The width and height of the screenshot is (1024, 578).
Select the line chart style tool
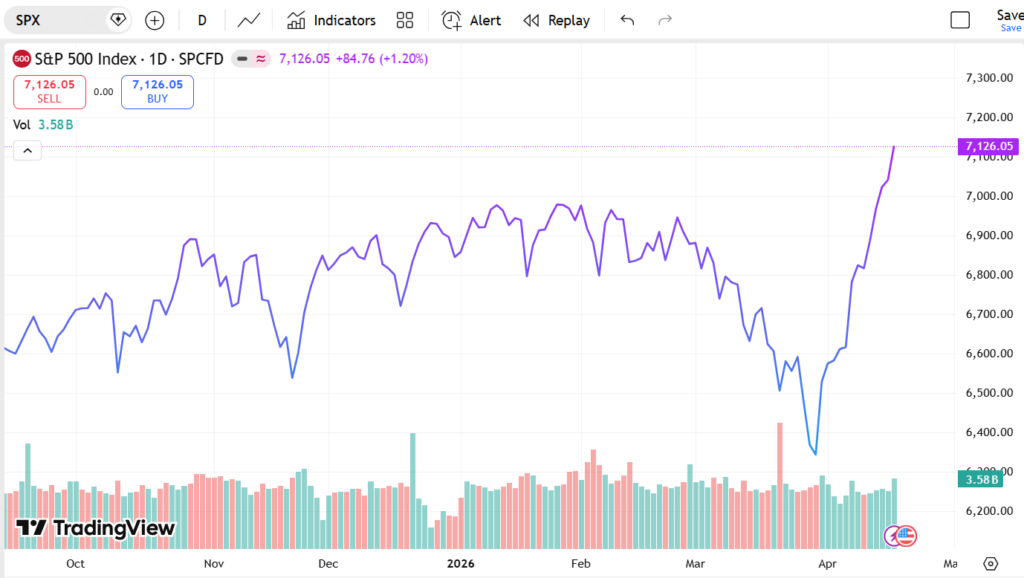248,19
